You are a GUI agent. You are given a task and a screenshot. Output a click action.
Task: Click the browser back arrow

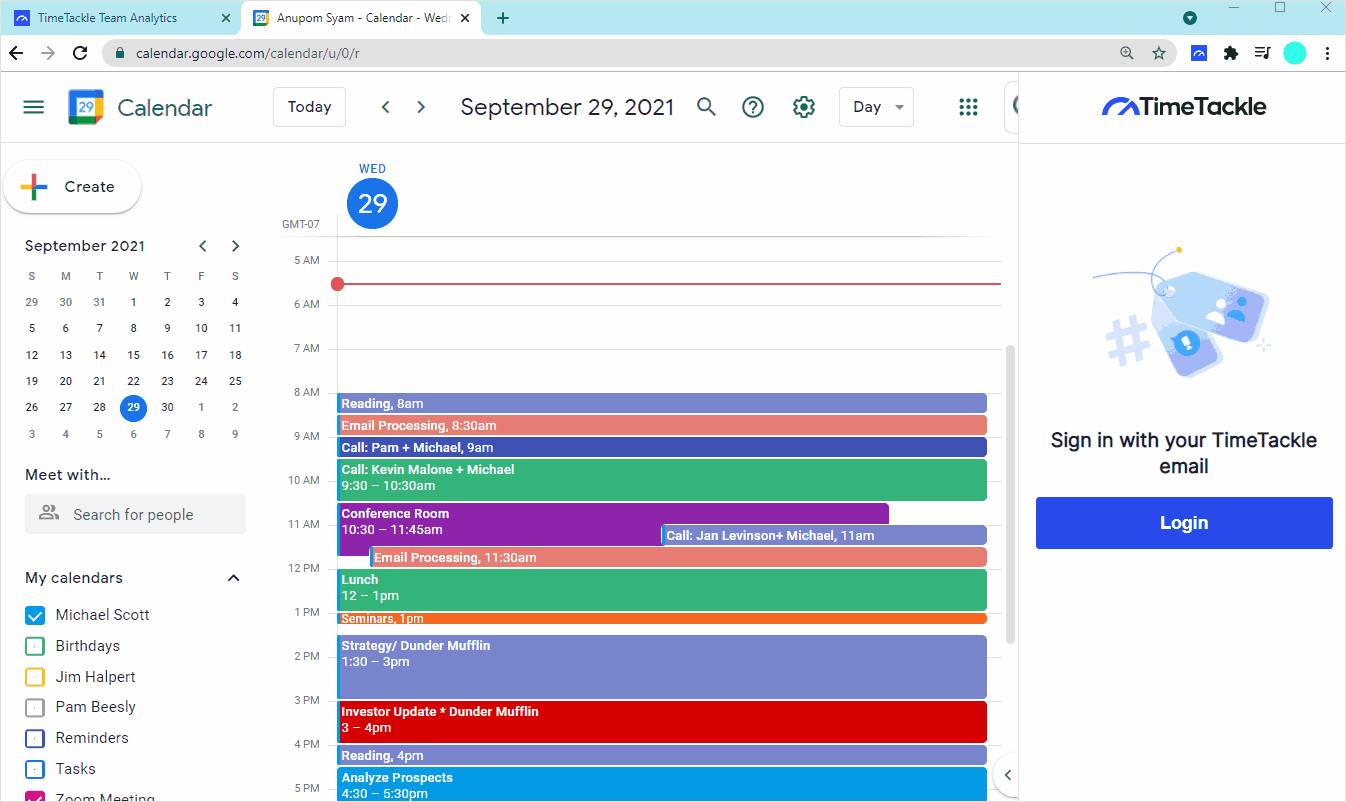[16, 53]
